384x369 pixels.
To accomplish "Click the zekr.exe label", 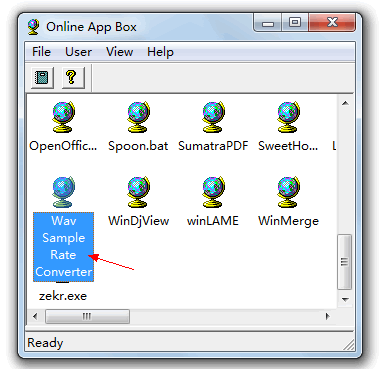I will [63, 296].
